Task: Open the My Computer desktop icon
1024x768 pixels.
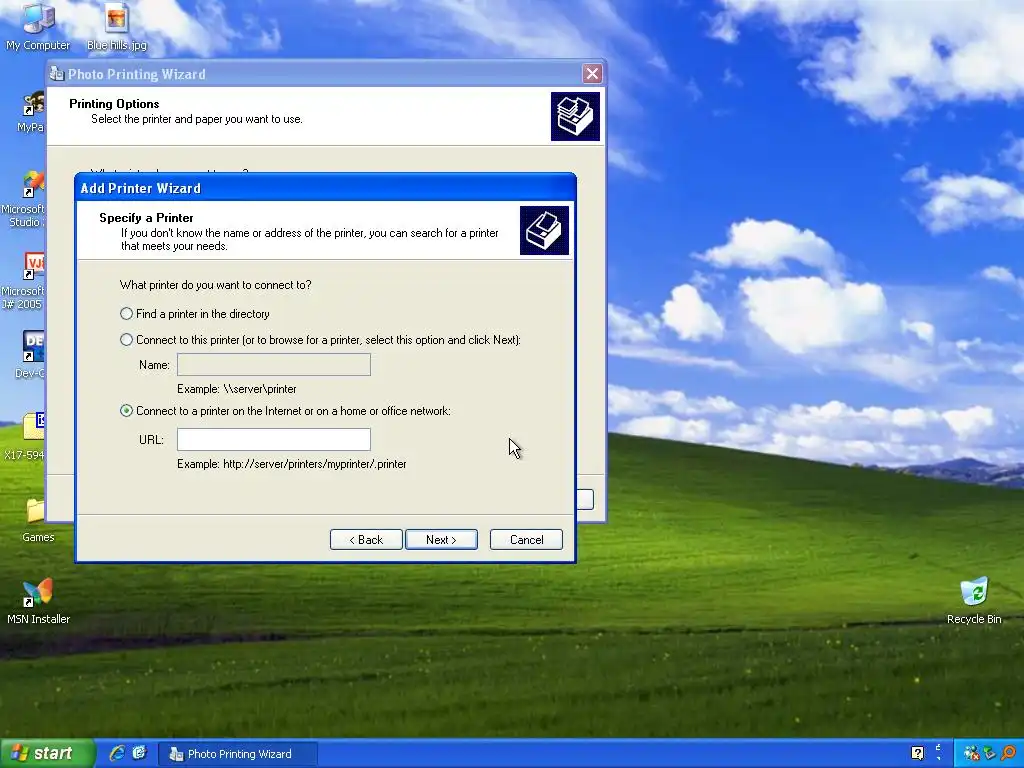Action: [38, 27]
